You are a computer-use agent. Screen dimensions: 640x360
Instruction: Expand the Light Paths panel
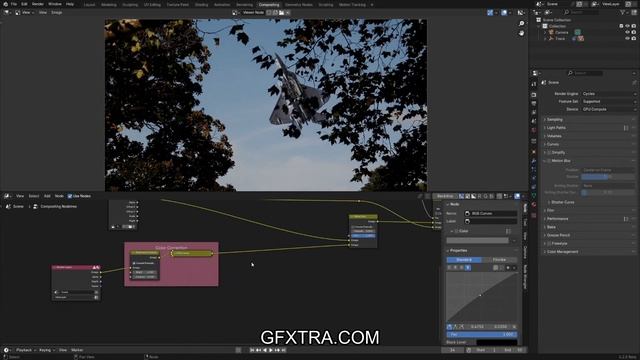[556, 128]
